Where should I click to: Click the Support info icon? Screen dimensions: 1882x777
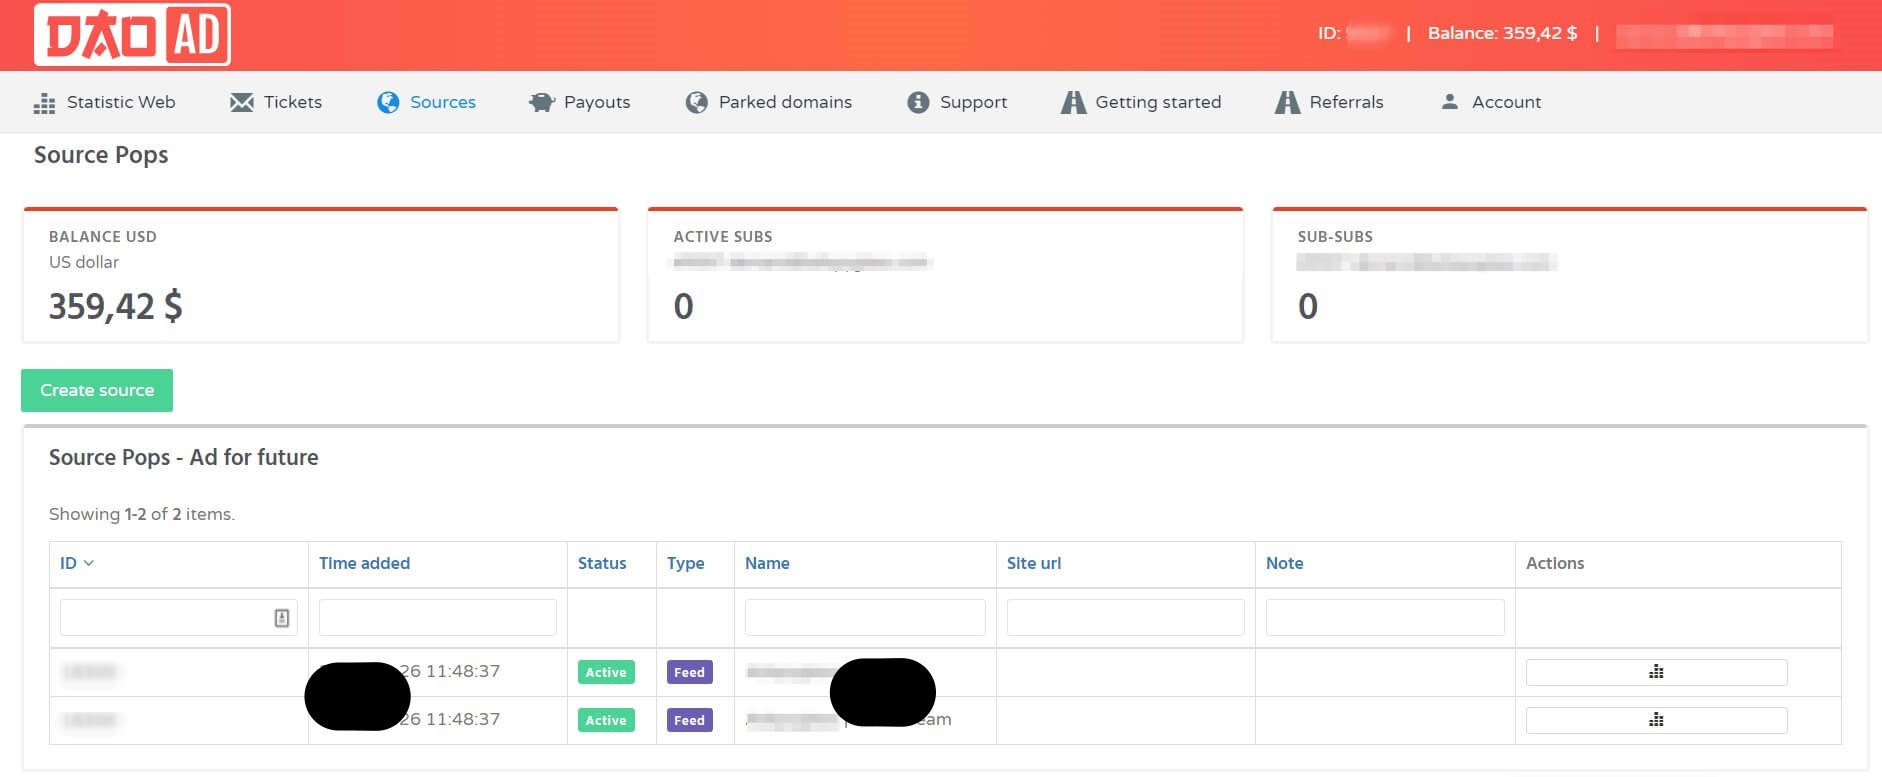click(x=918, y=102)
